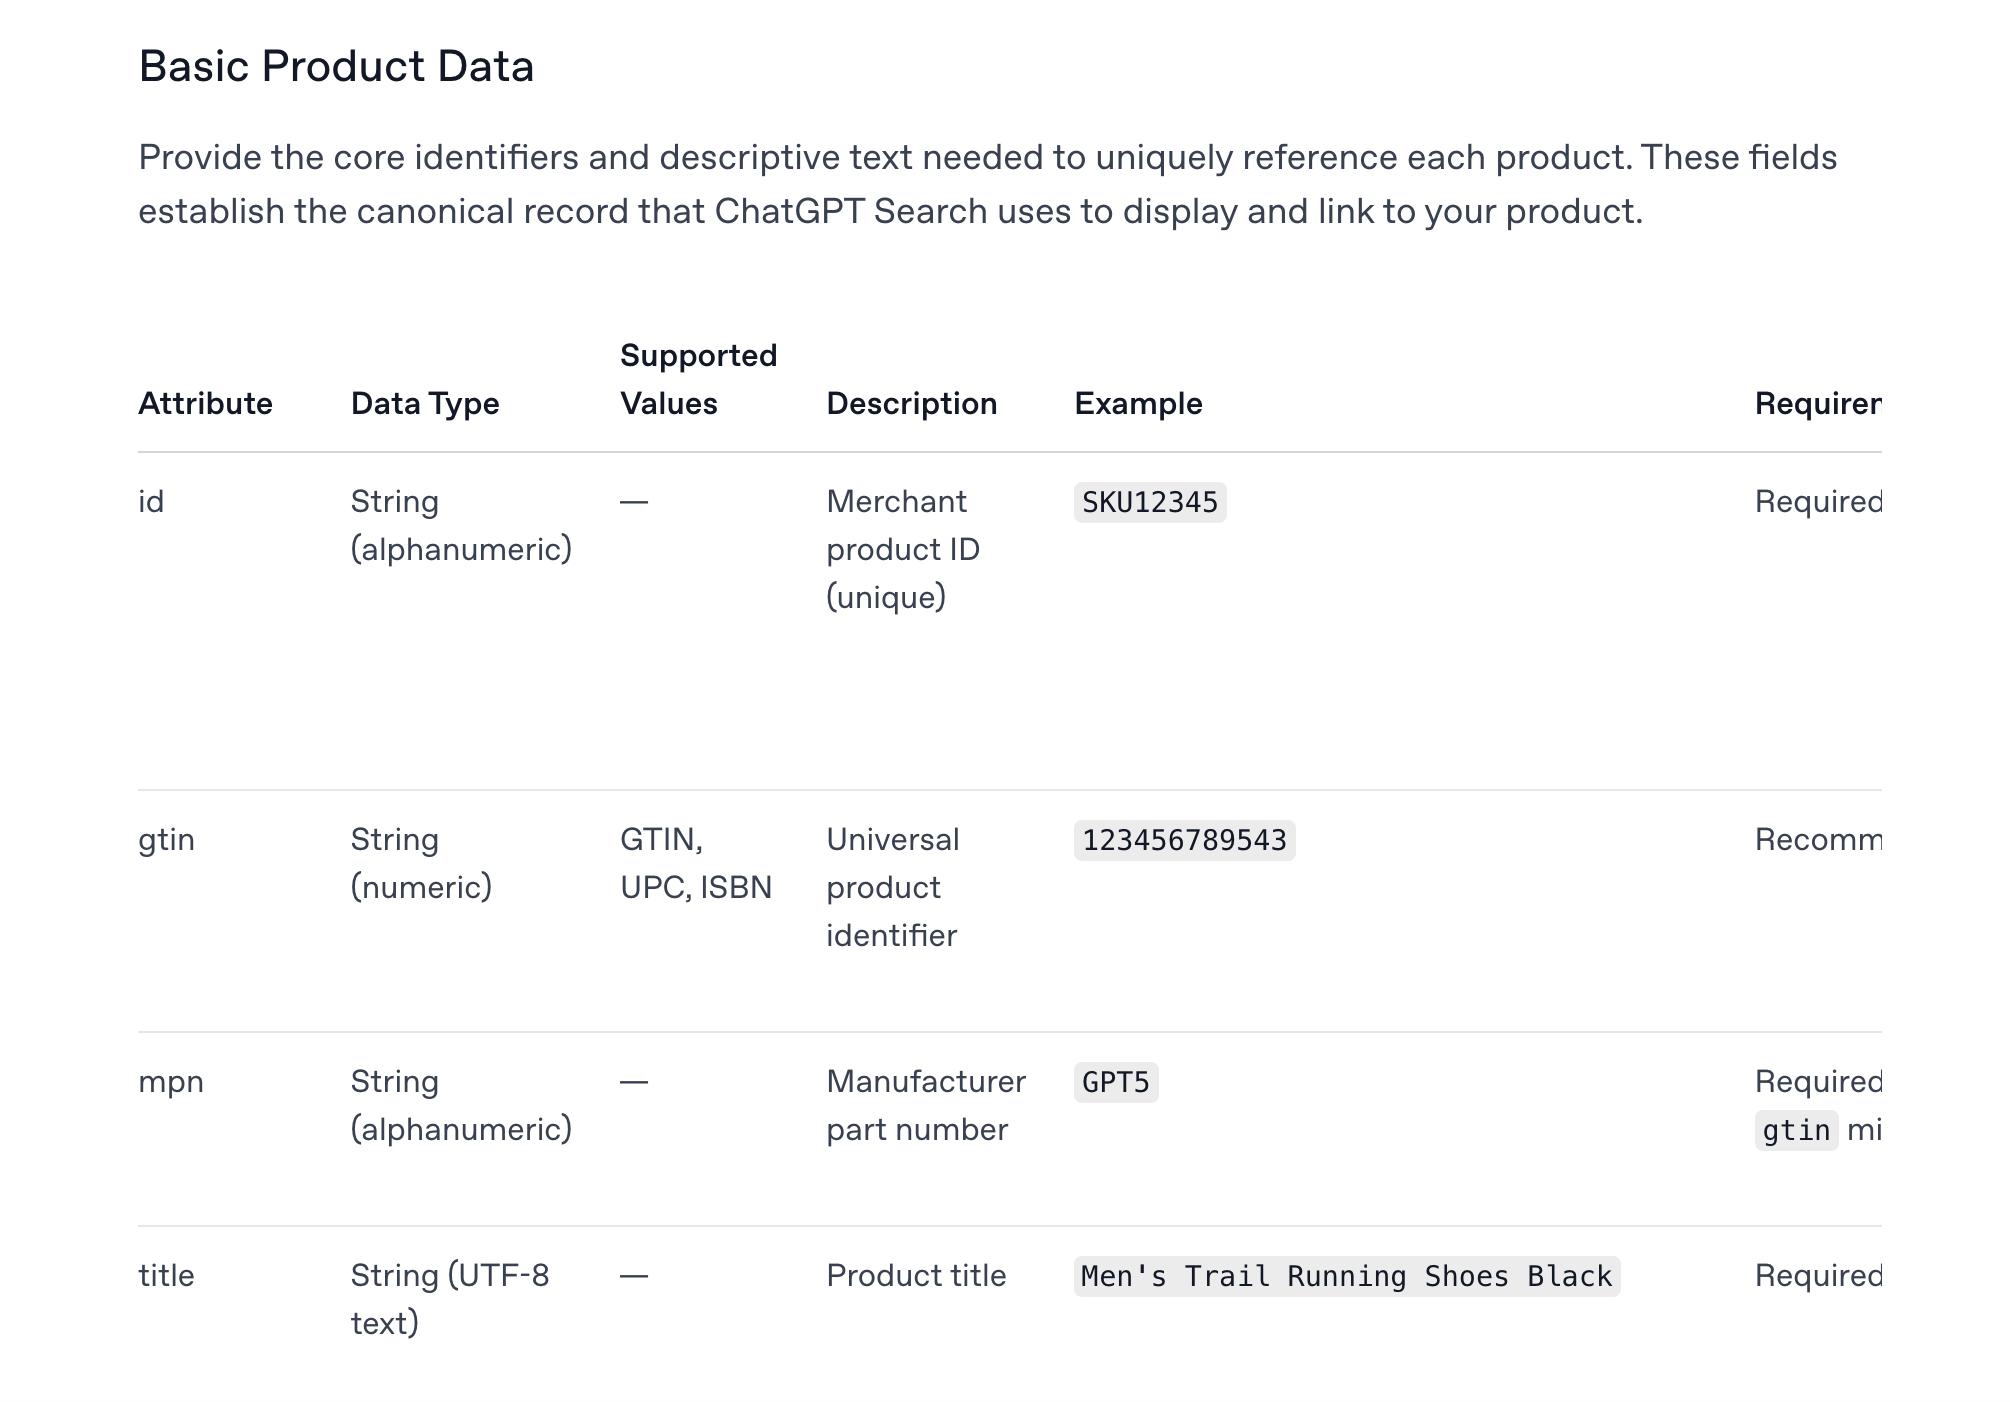
Task: Click the Example column header
Action: click(1138, 403)
